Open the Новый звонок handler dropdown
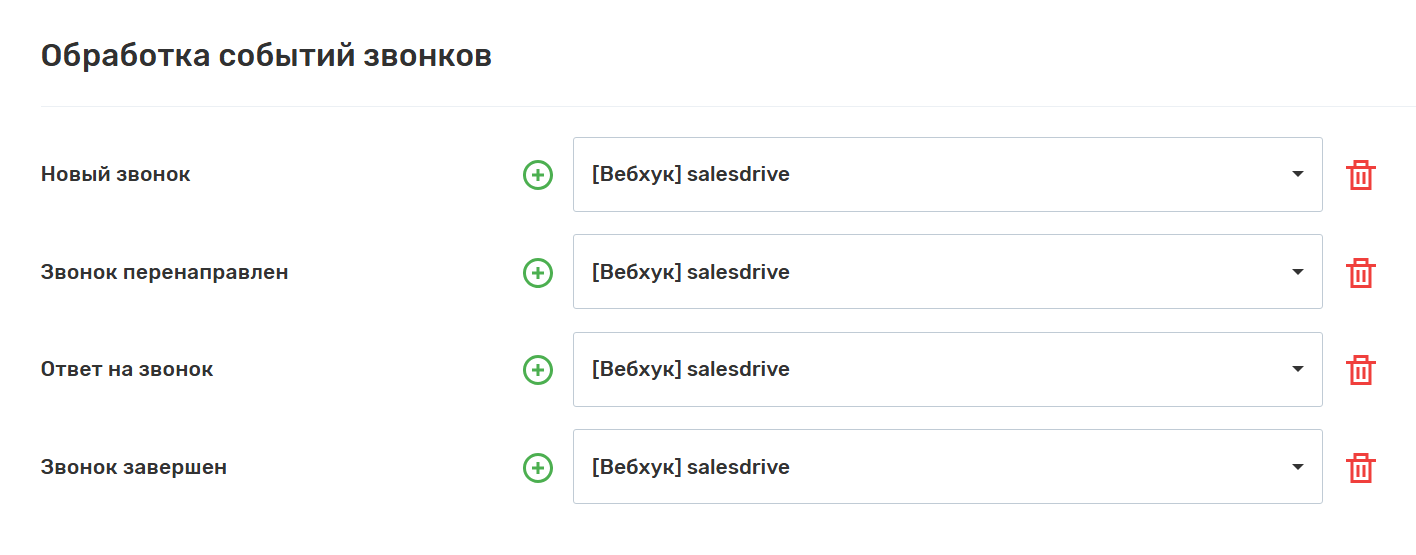The height and width of the screenshot is (555, 1416). click(946, 175)
